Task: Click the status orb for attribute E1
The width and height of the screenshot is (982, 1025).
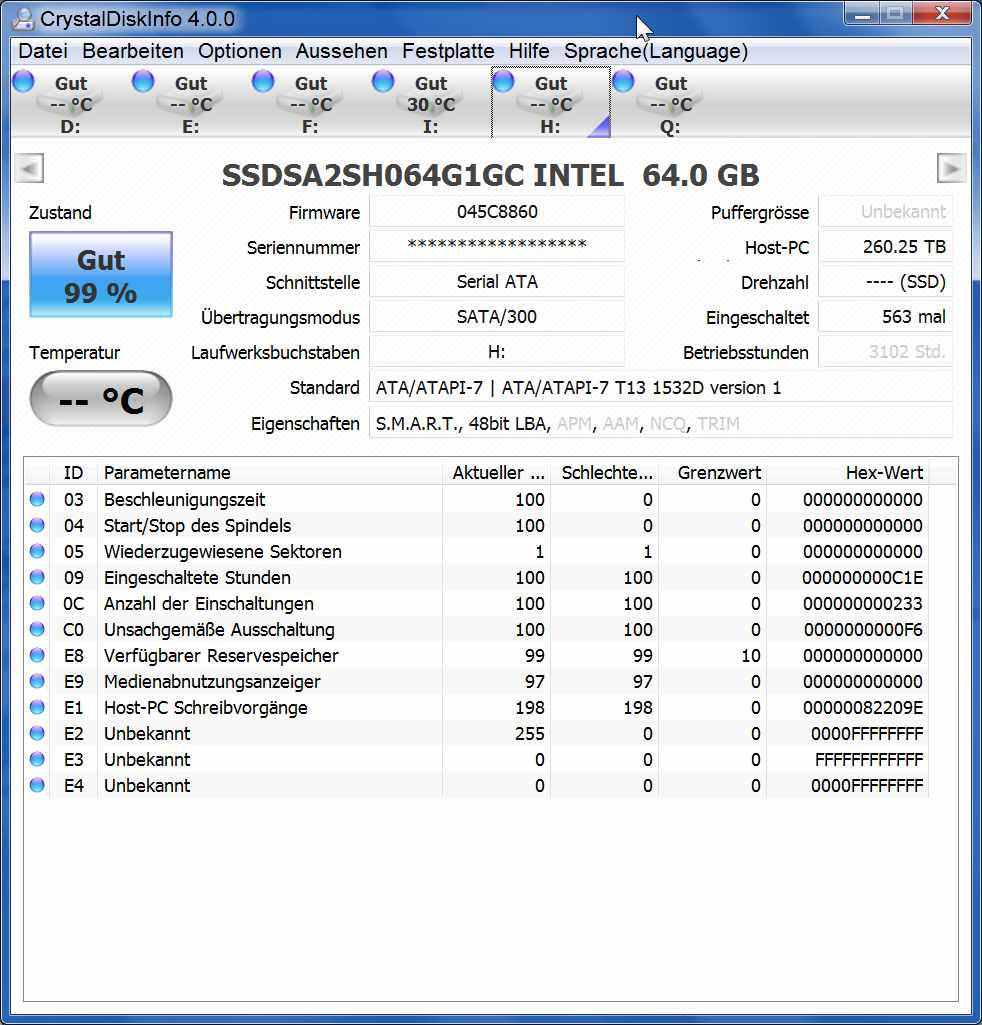Action: [37, 707]
